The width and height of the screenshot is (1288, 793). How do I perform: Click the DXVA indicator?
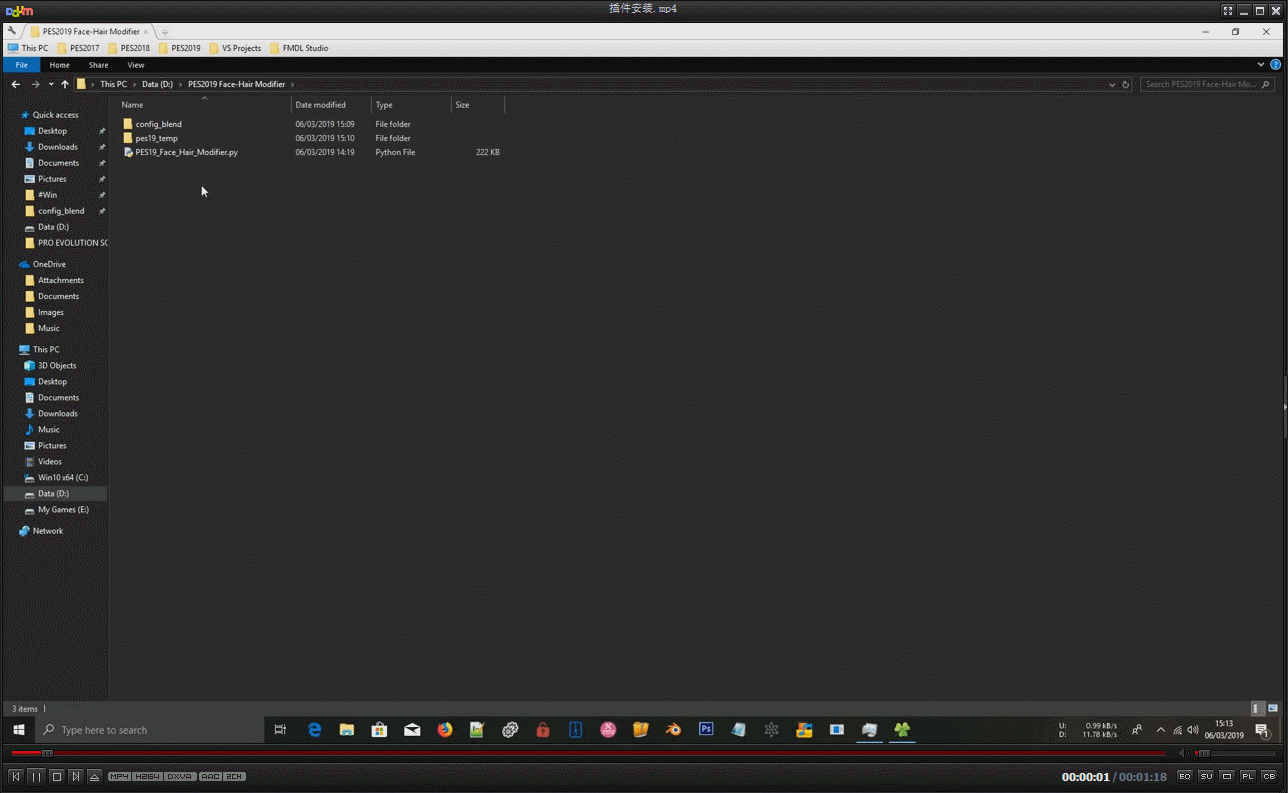click(180, 776)
